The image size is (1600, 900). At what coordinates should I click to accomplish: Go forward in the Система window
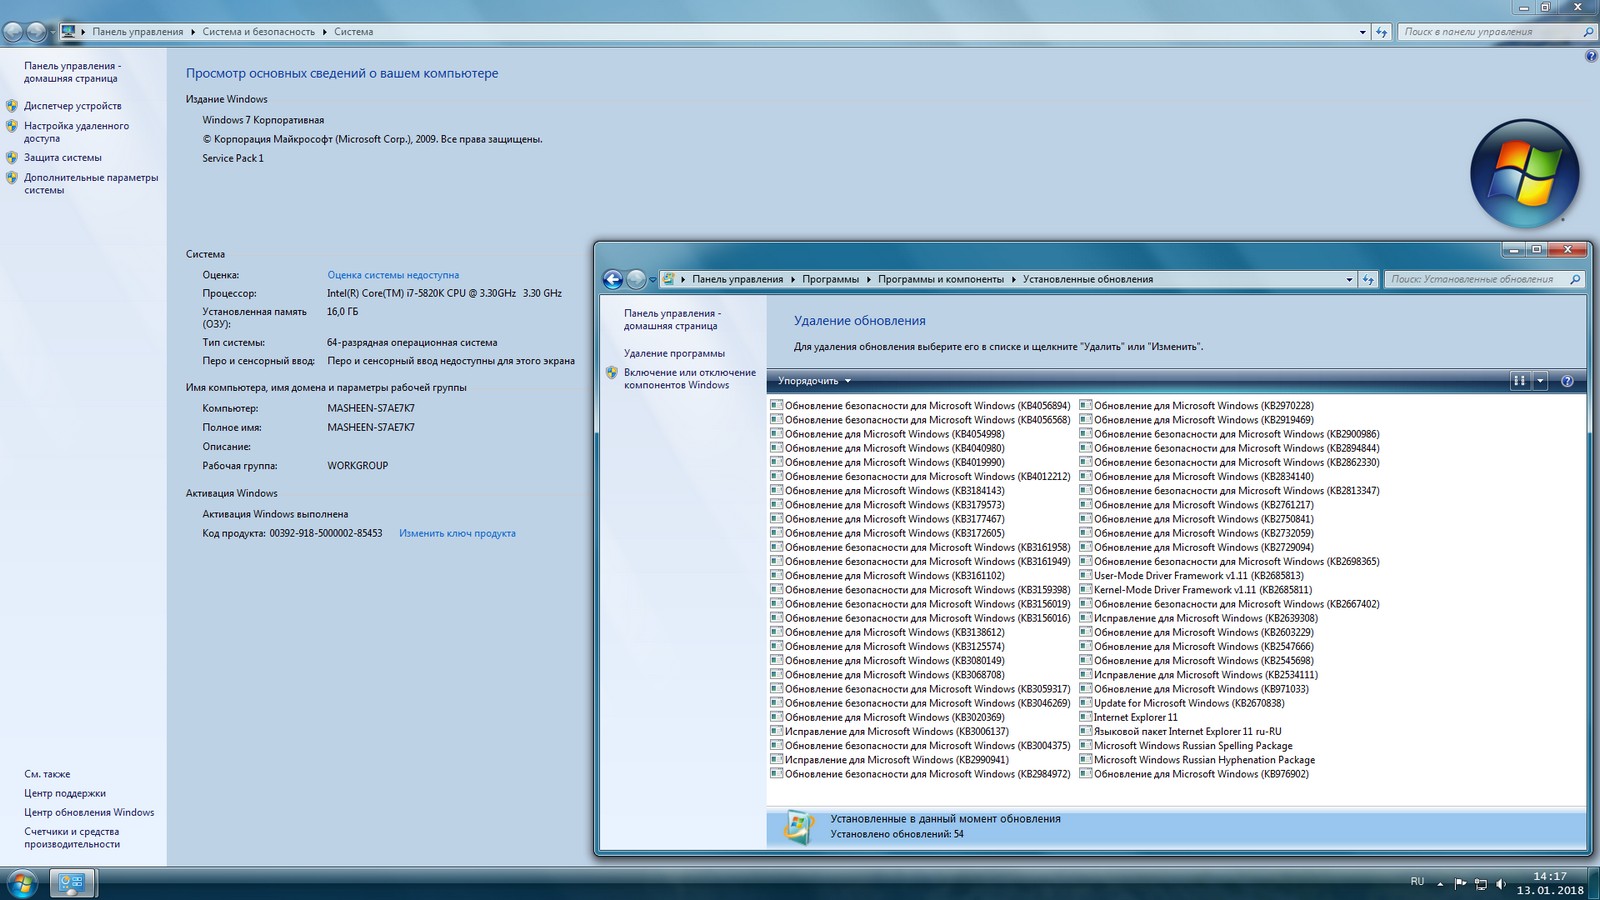pyautogui.click(x=36, y=32)
